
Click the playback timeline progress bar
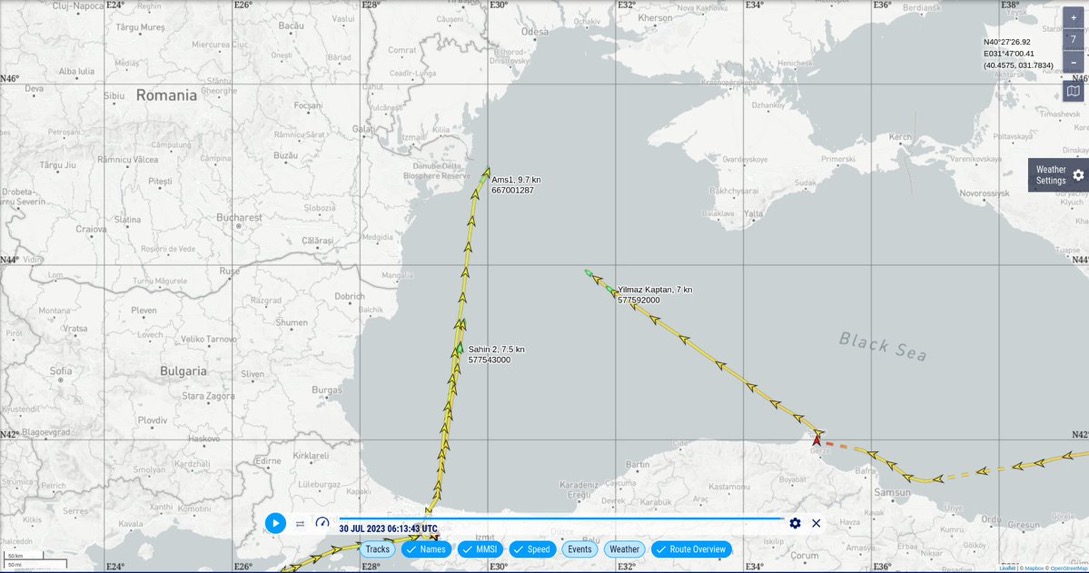[562, 518]
